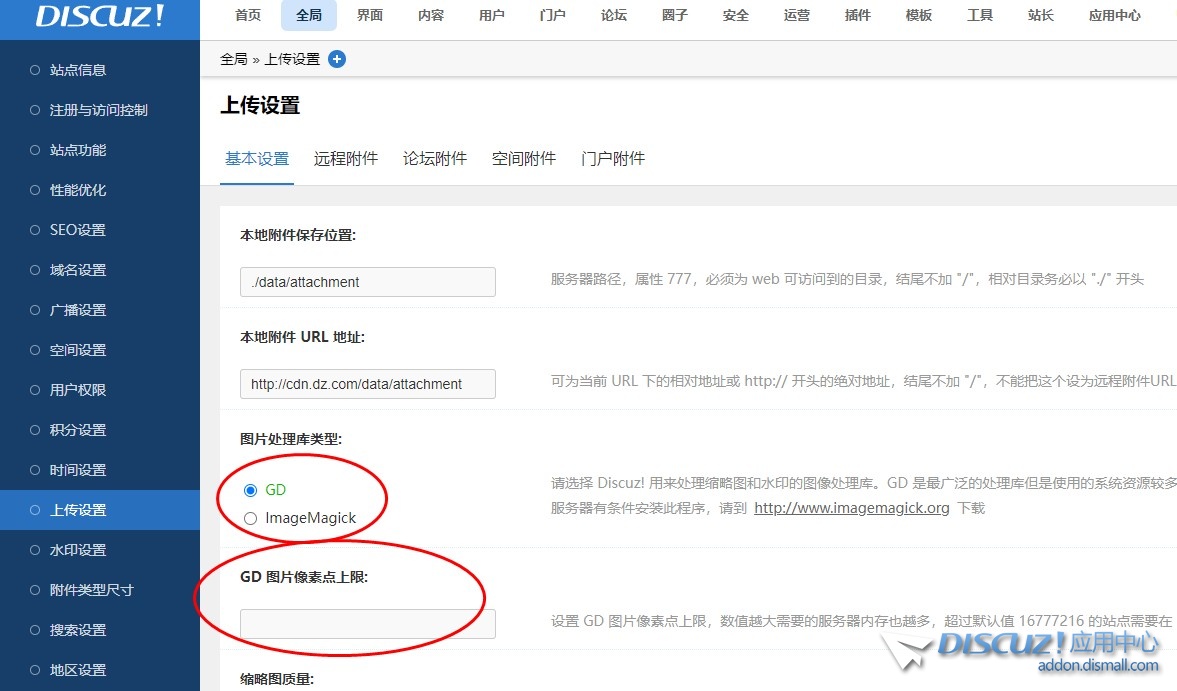This screenshot has width=1177, height=691.
Task: Open the 安全 top menu
Action: click(736, 16)
